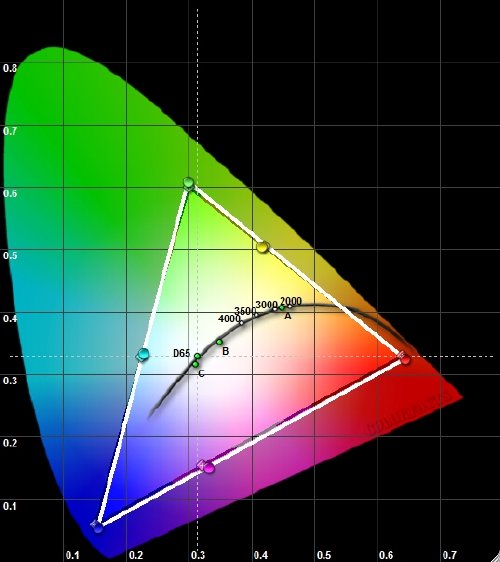Viewport: 500px width, 562px height.
Task: Click the yellow secondary color marker
Action: 263,247
